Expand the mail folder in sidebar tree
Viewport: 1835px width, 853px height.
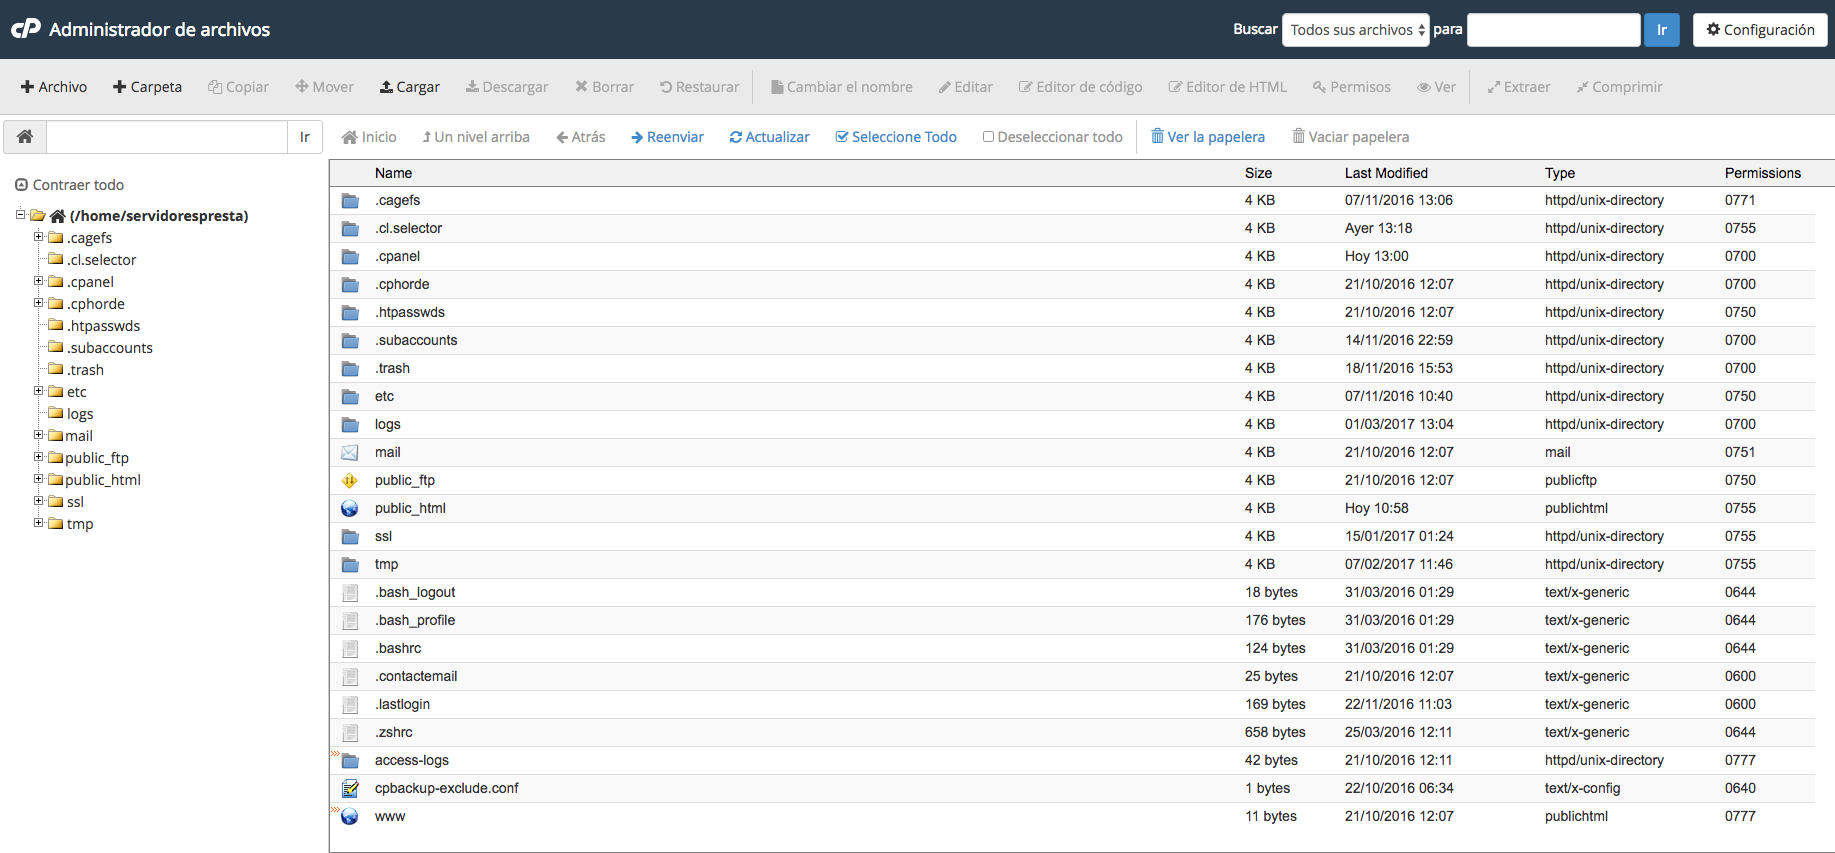tap(39, 435)
